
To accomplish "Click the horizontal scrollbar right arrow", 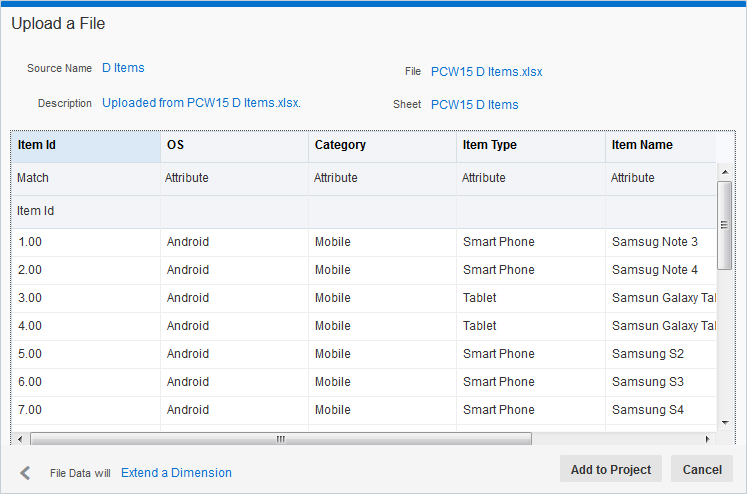I will (x=707, y=439).
